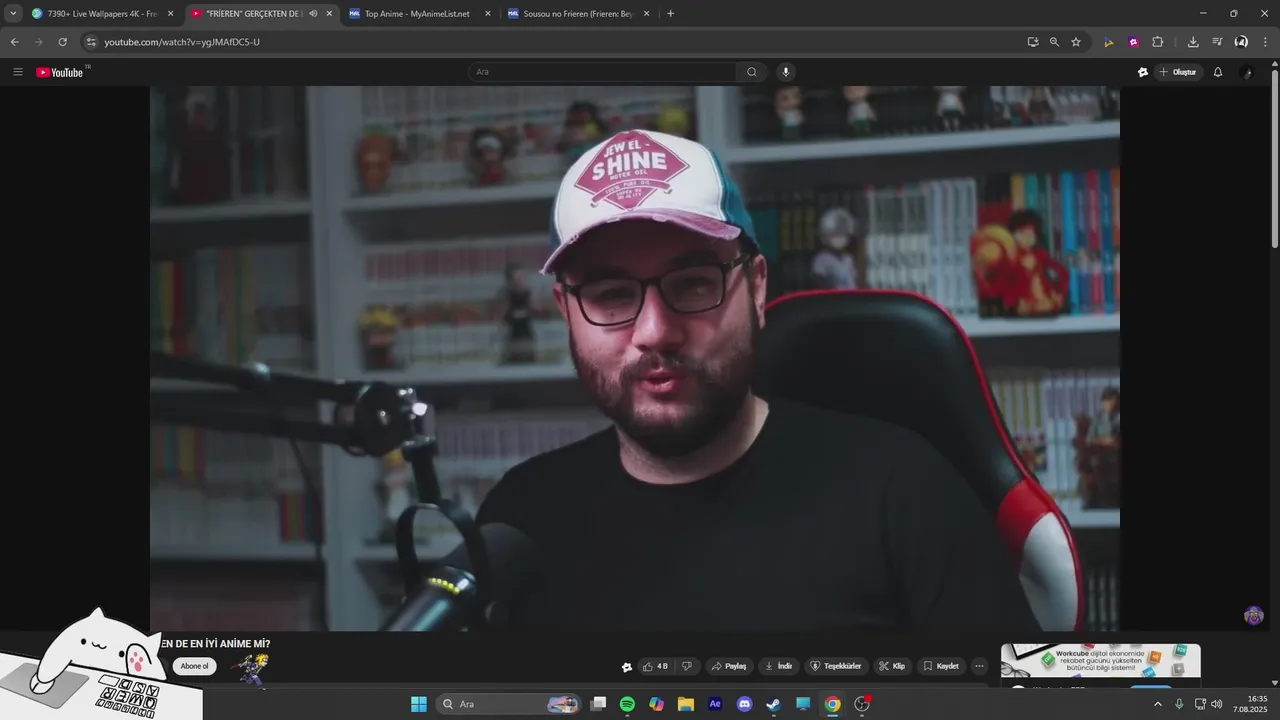Mute the tab via its speaker icon
This screenshot has width=1280, height=720.
coord(313,14)
